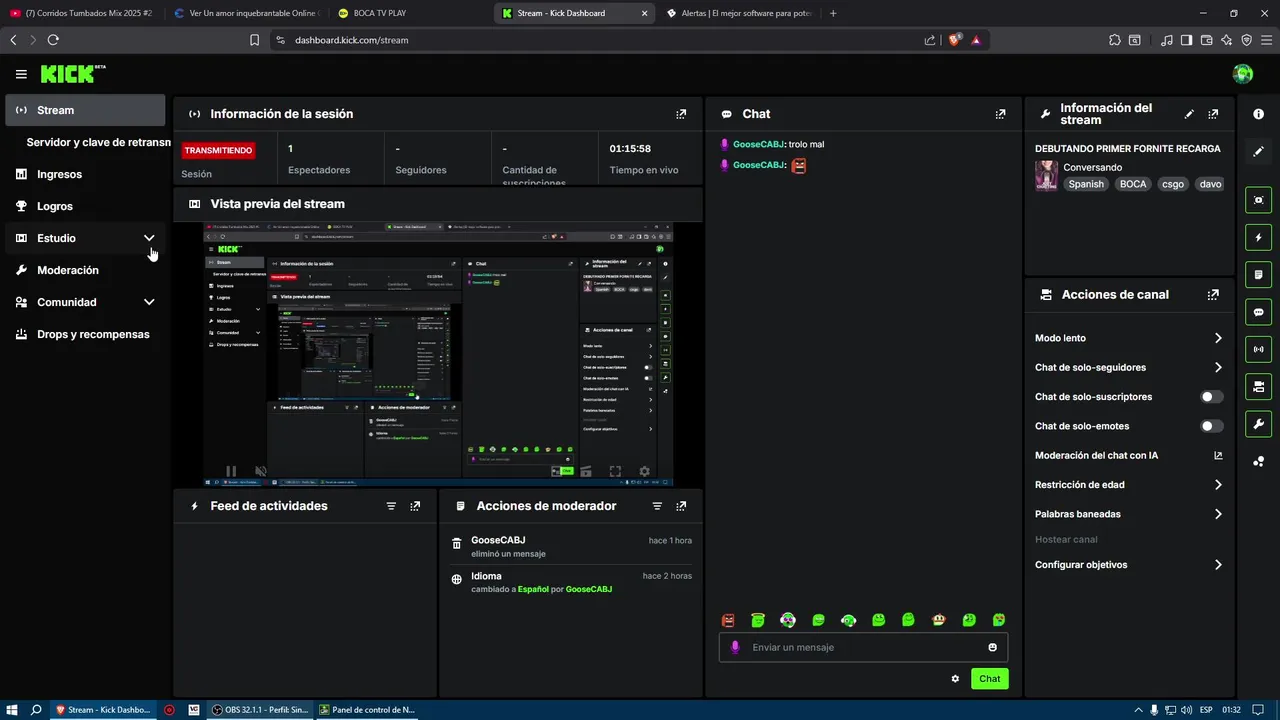This screenshot has height=720, width=1280.
Task: Toggle Chat de solo-emotes
Action: [x=1211, y=426]
